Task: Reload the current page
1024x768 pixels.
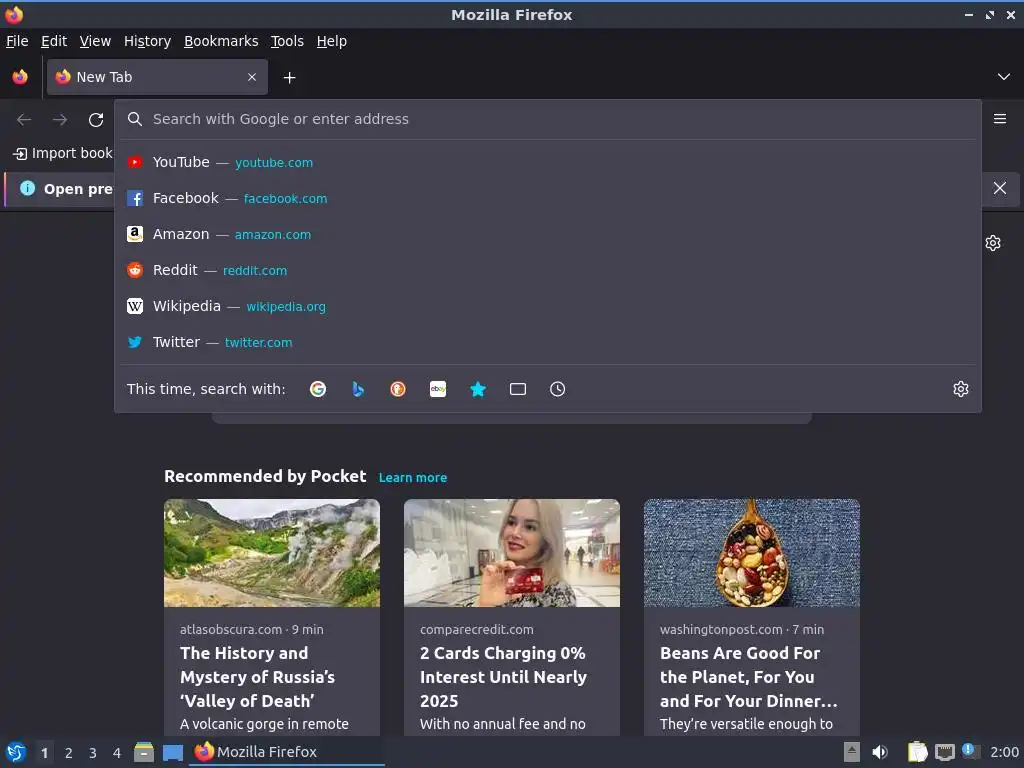Action: [x=96, y=120]
